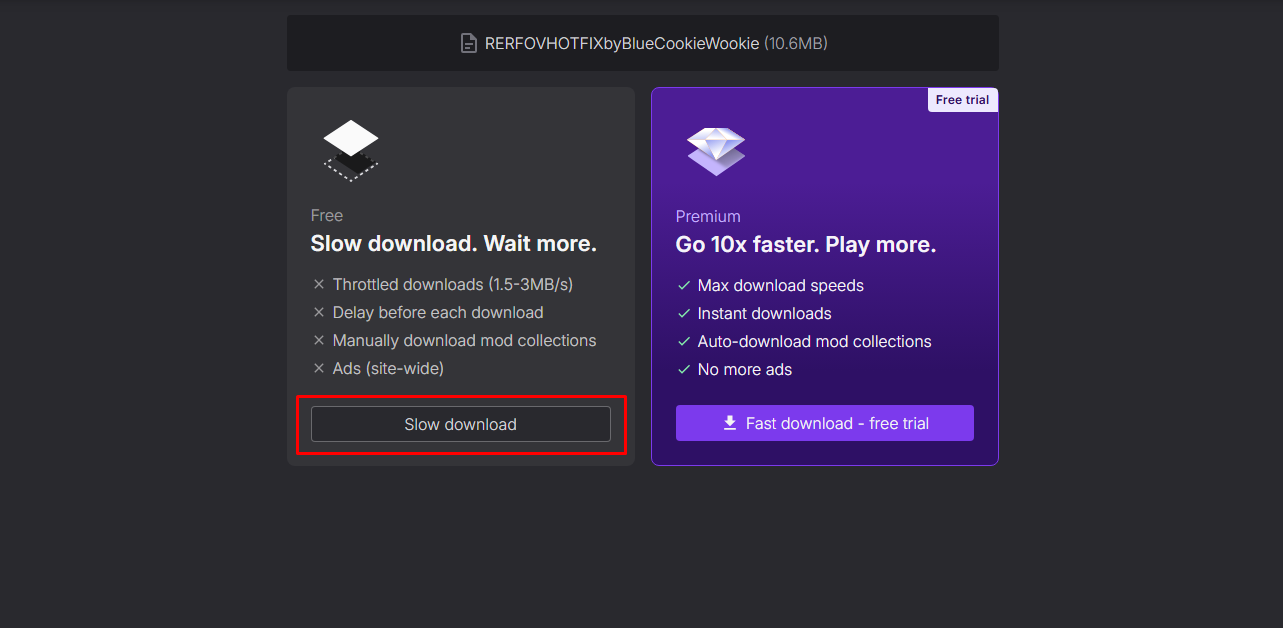This screenshot has height=628, width=1283.
Task: Click the file document icon beside the filename
Action: tap(468, 43)
